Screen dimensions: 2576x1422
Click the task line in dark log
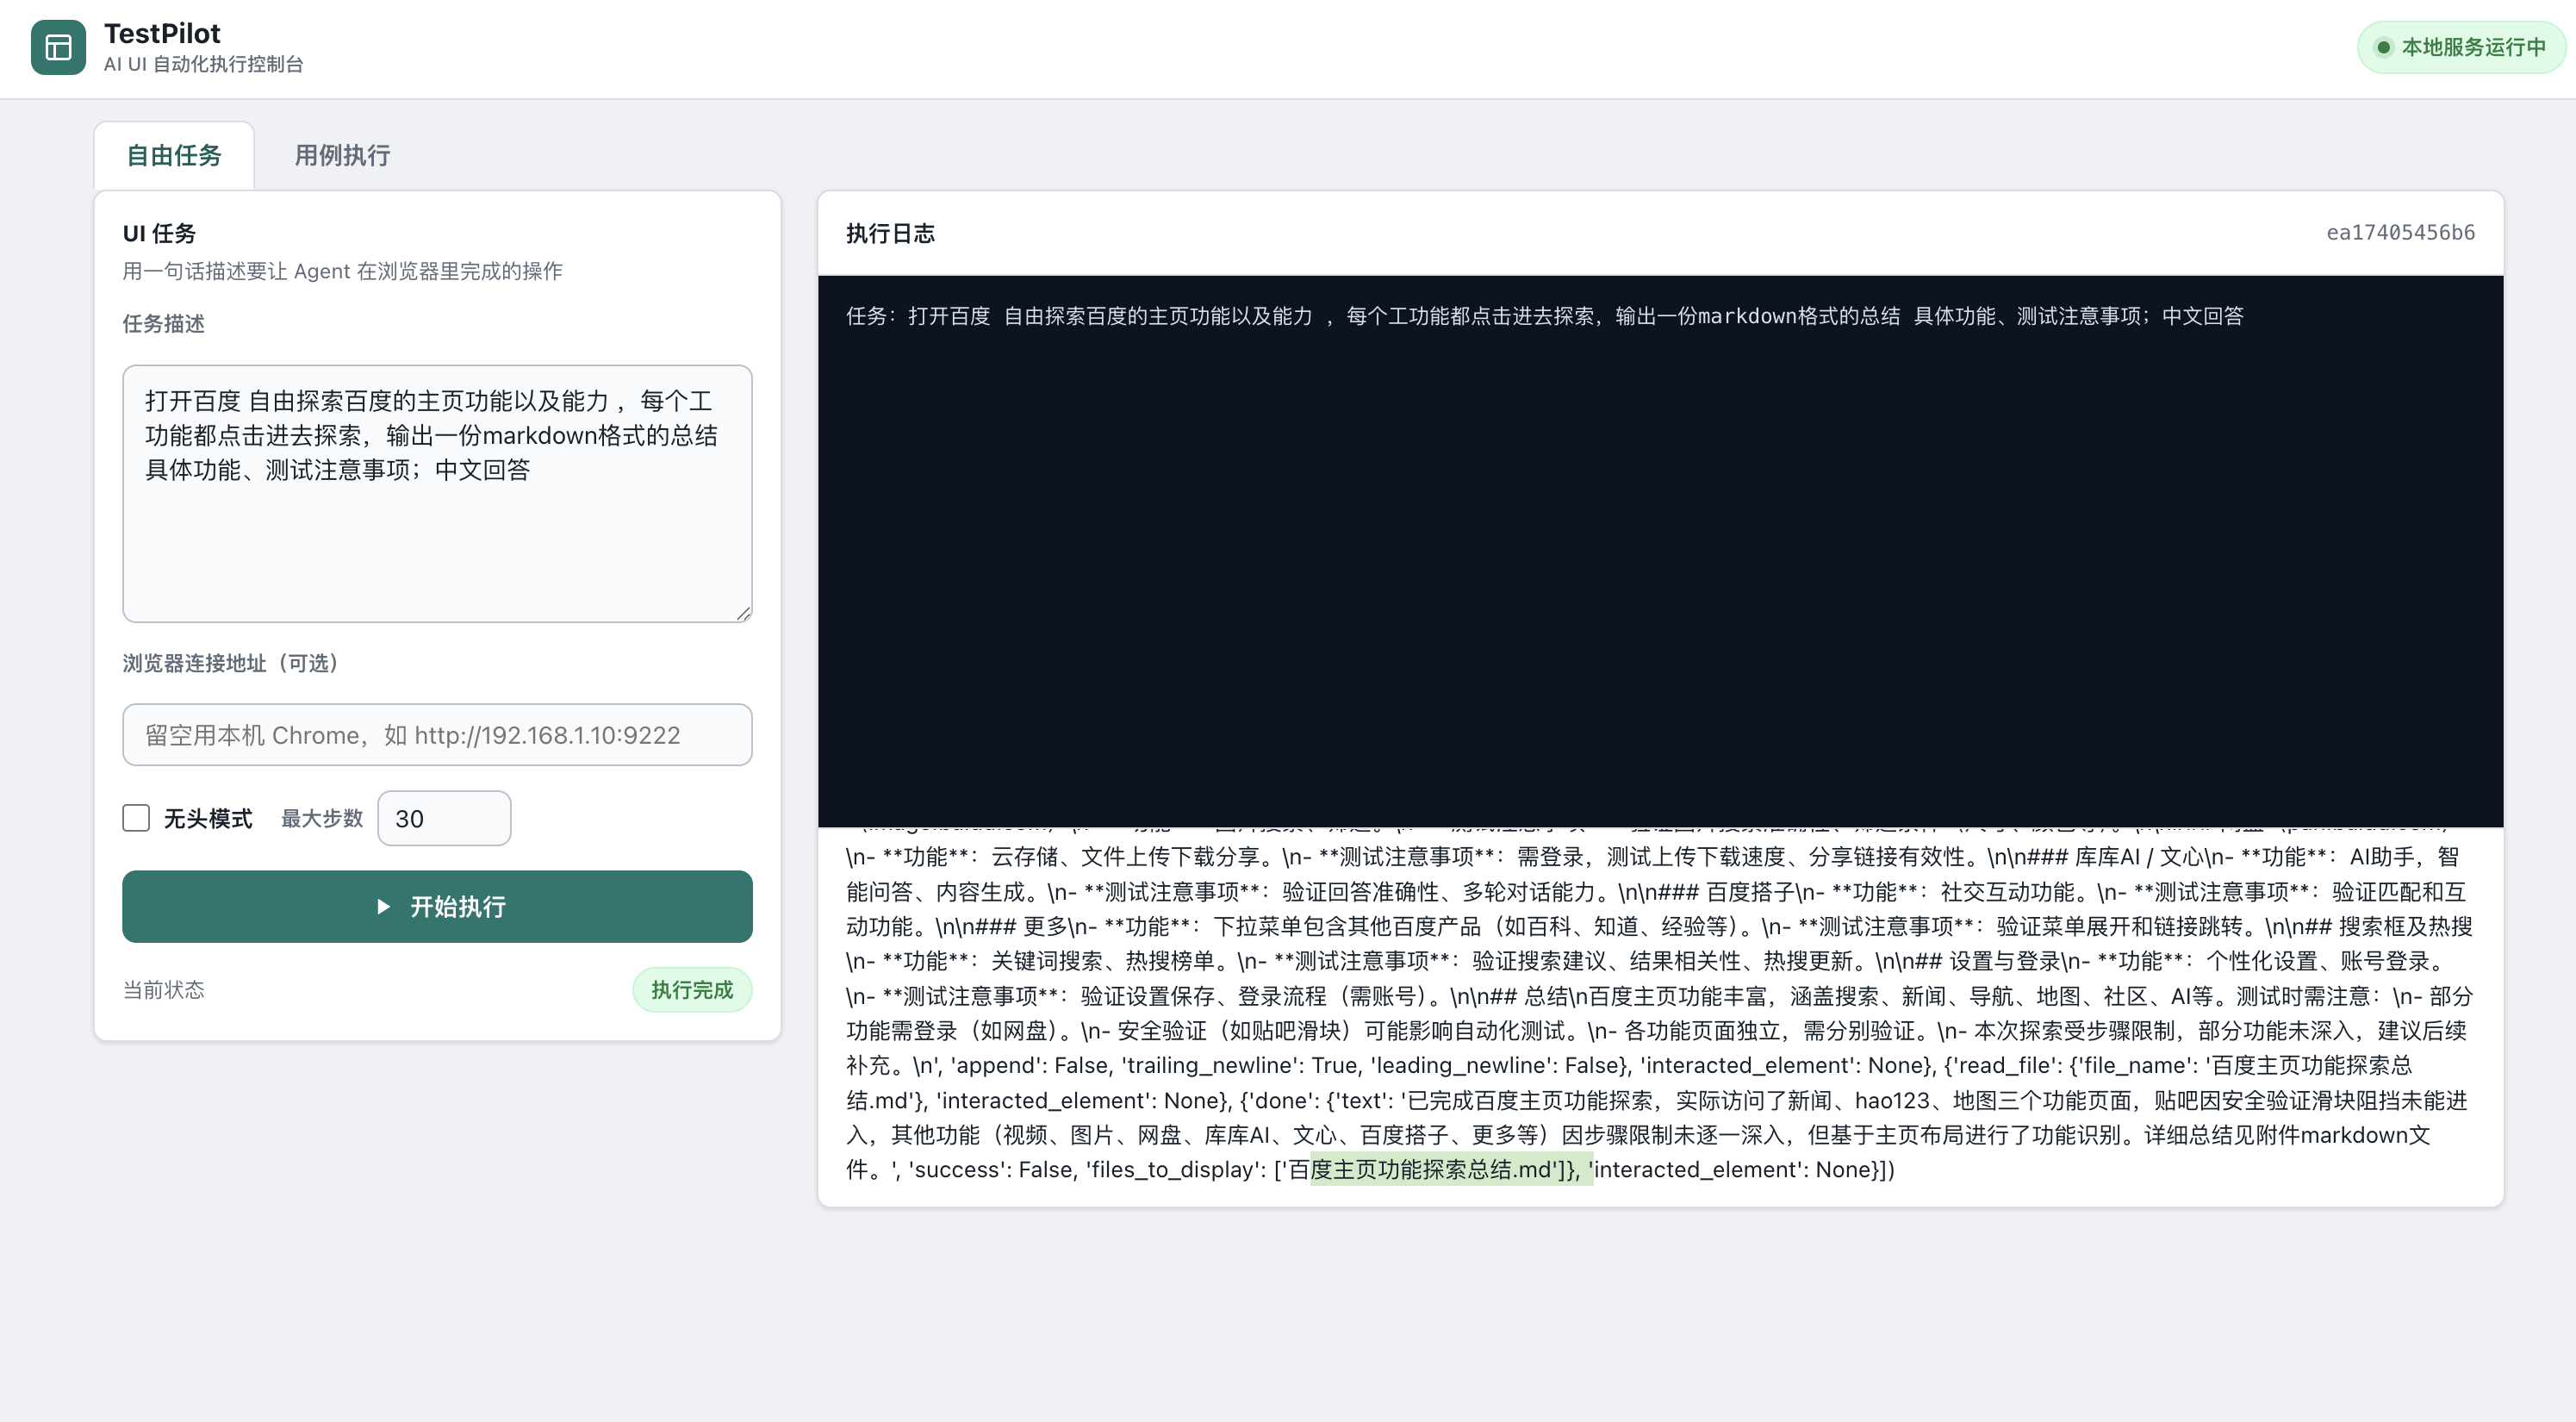(1544, 316)
